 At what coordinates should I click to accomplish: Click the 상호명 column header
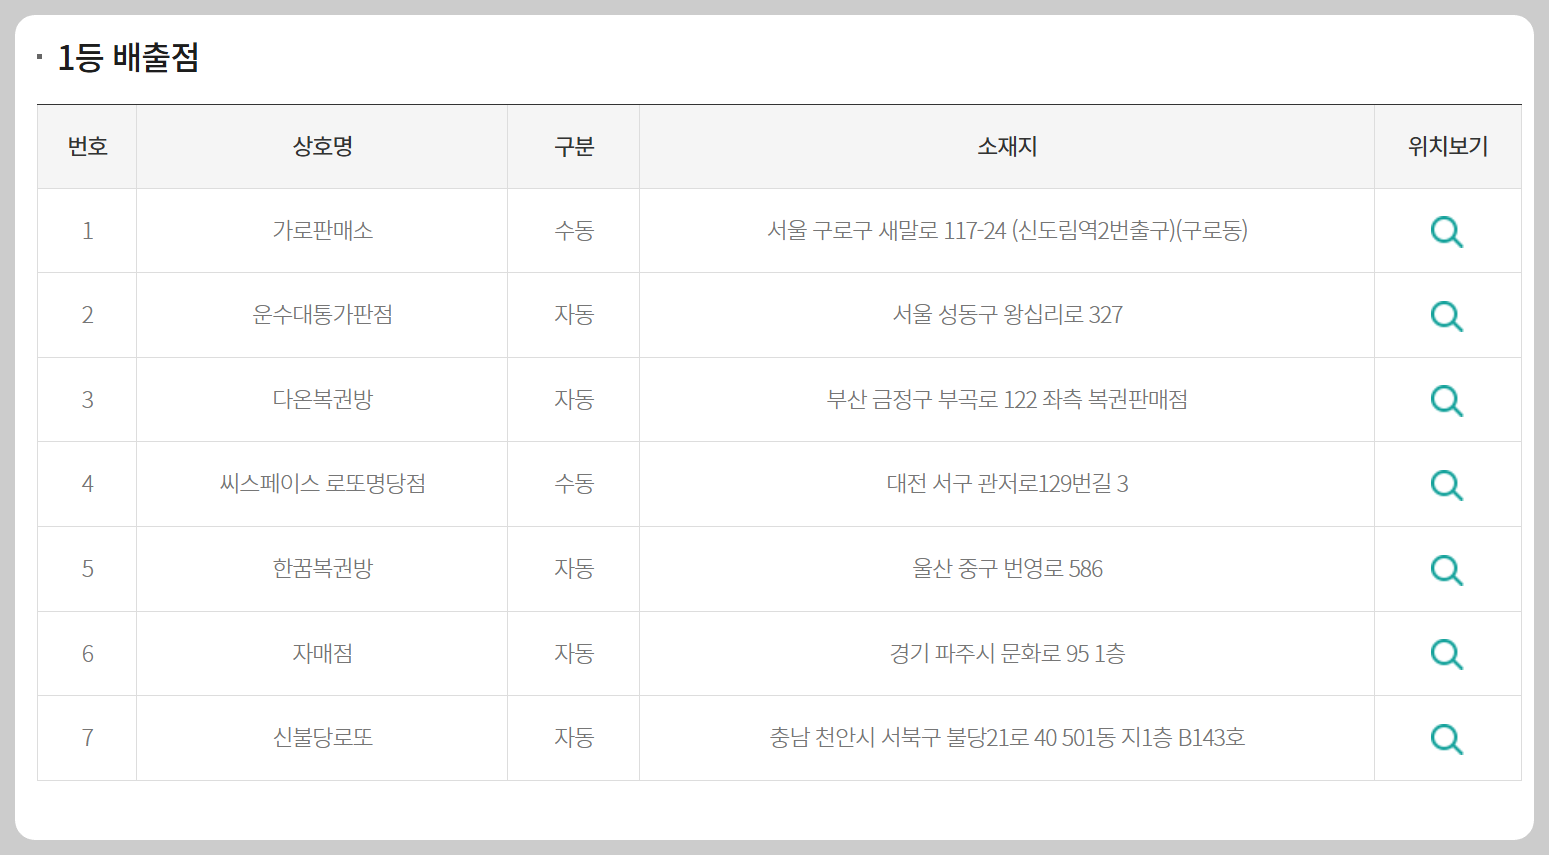(x=321, y=146)
